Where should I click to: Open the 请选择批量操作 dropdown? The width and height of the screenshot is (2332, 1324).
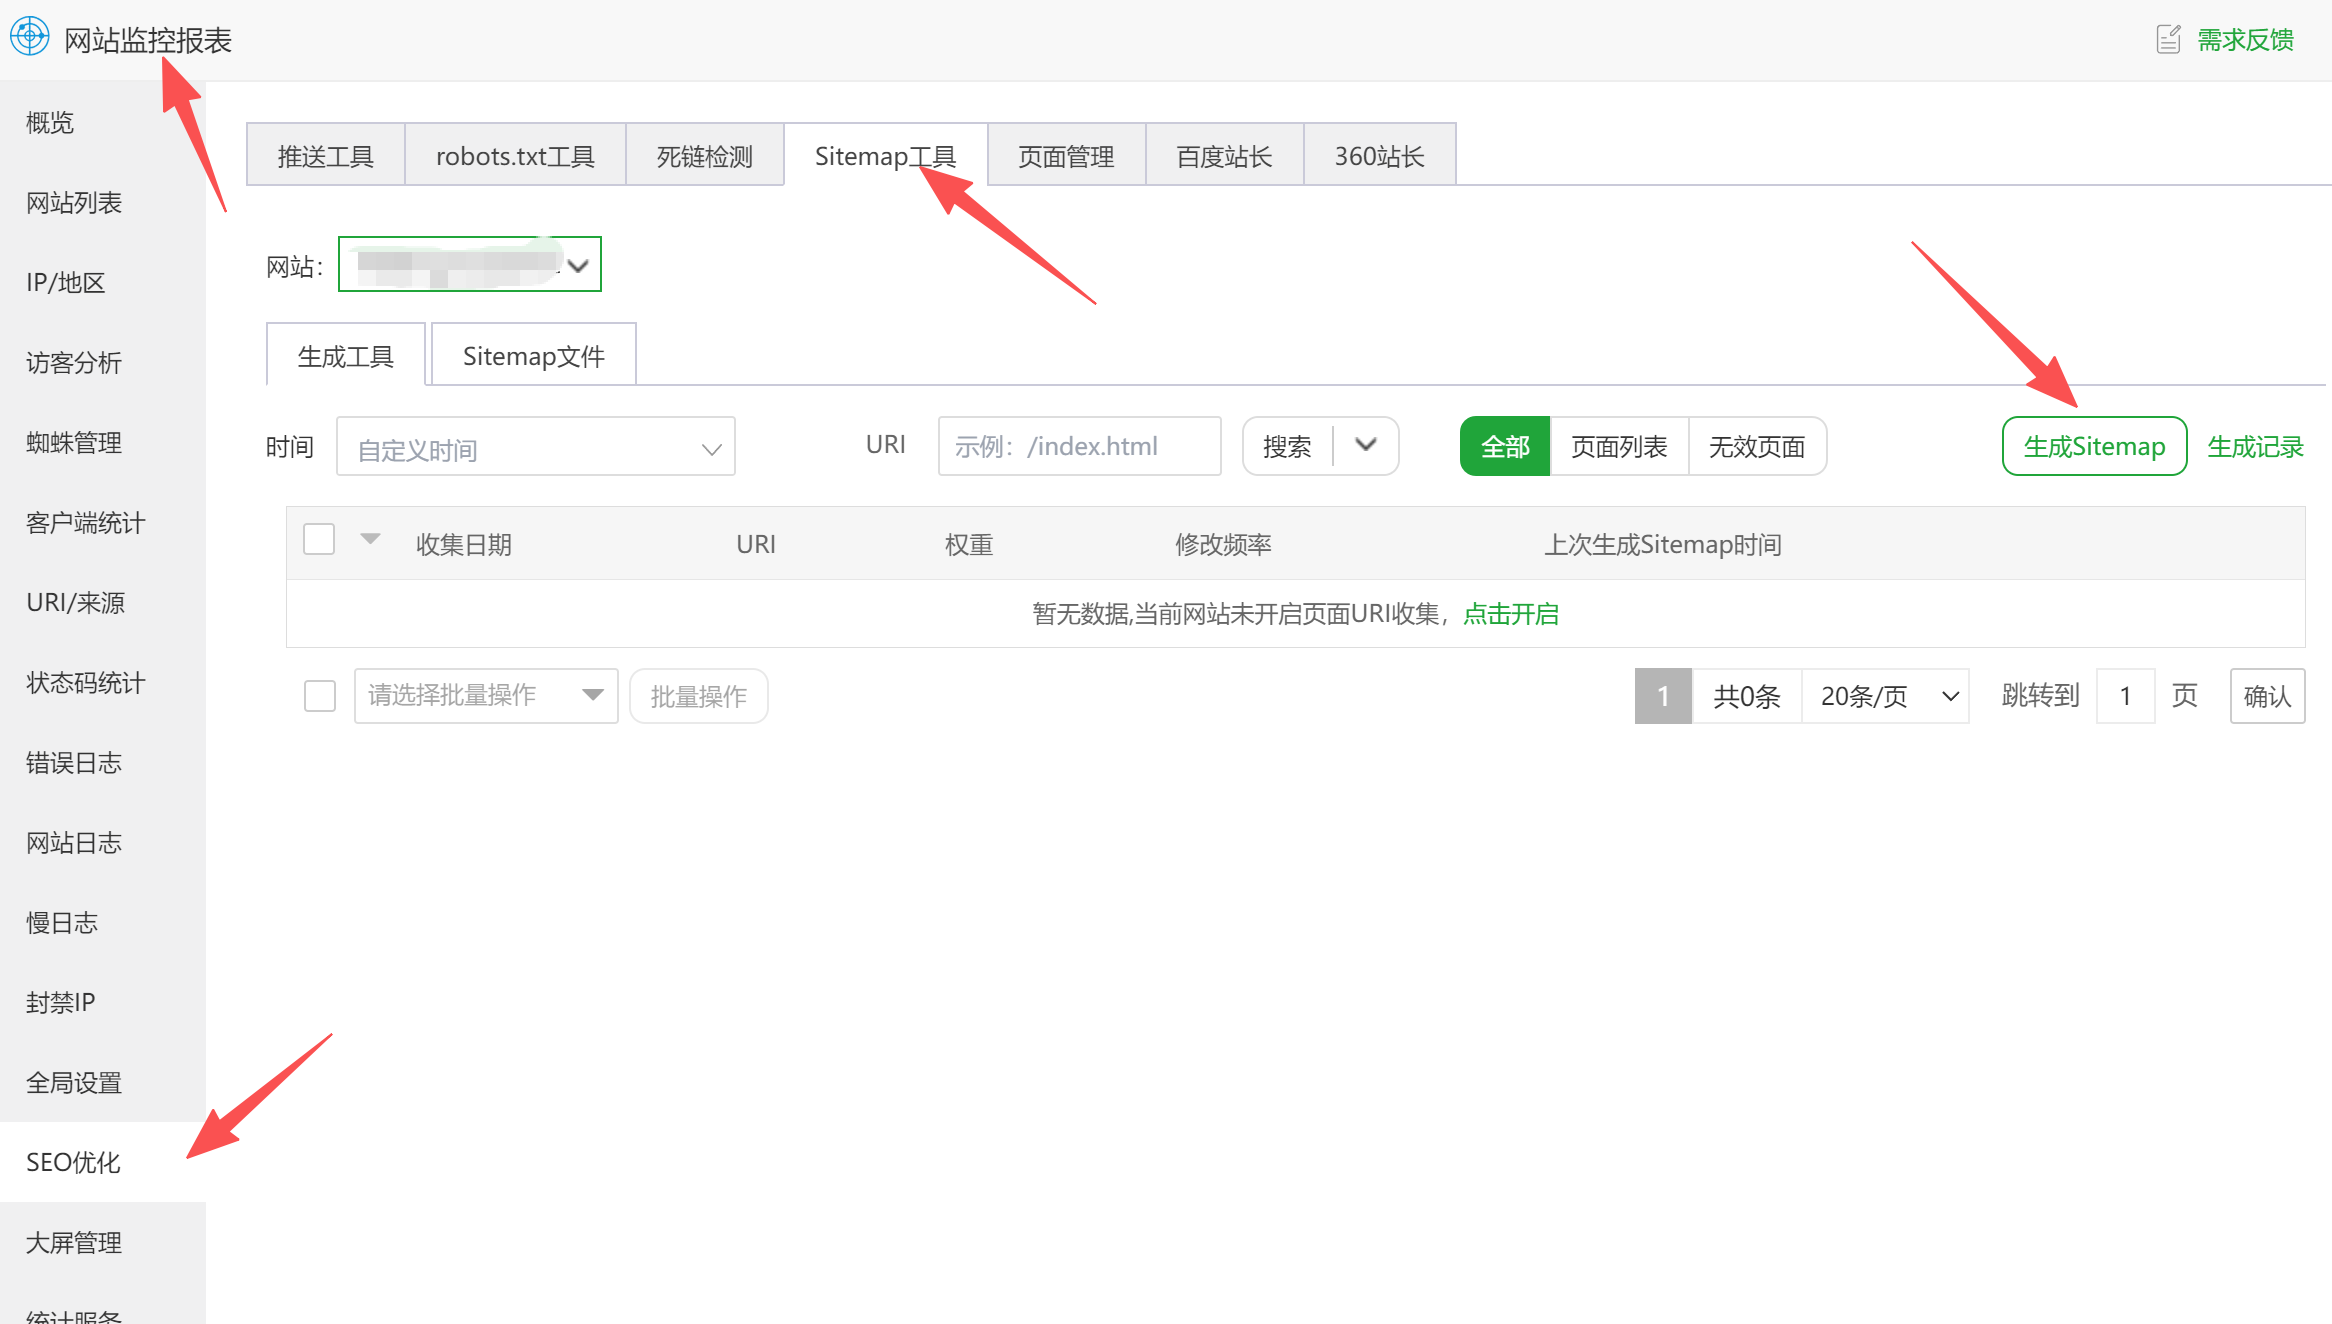(486, 696)
